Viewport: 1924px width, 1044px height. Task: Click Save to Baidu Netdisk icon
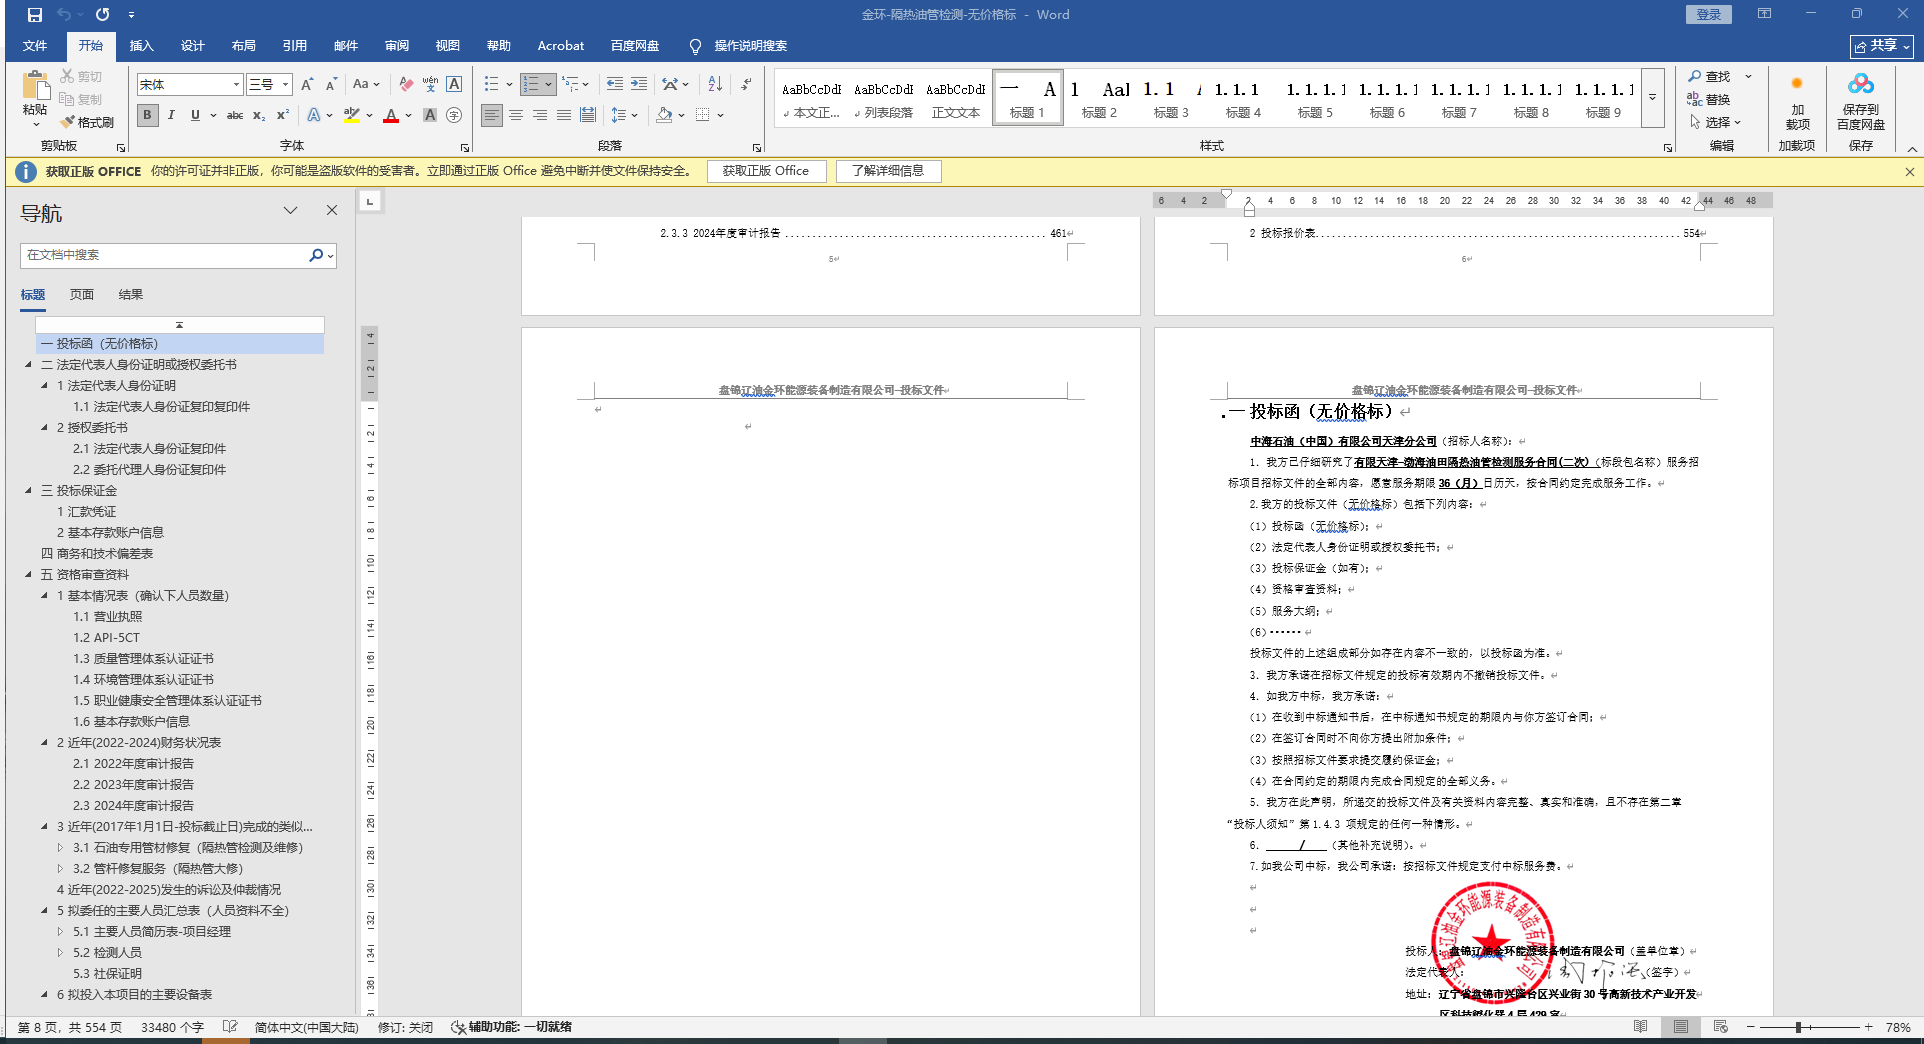(x=1860, y=101)
